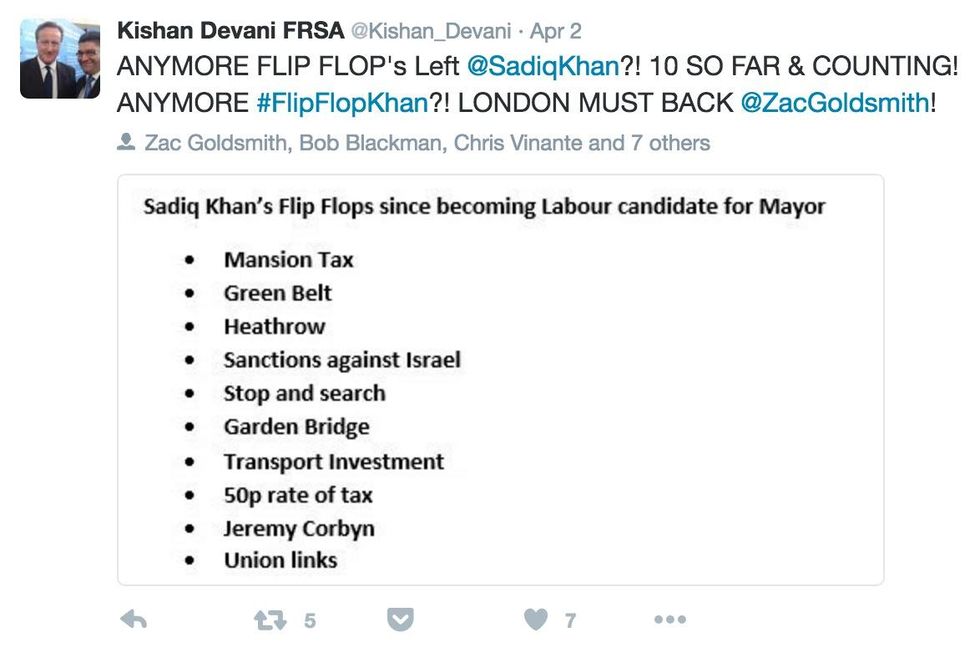Open the @SadiqKhan mention
This screenshot has width=980, height=653.
543,67
